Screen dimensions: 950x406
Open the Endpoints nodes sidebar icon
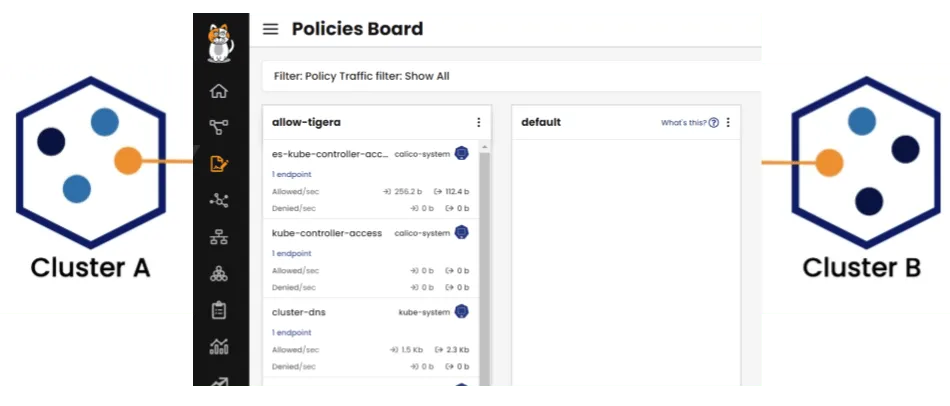click(x=219, y=201)
